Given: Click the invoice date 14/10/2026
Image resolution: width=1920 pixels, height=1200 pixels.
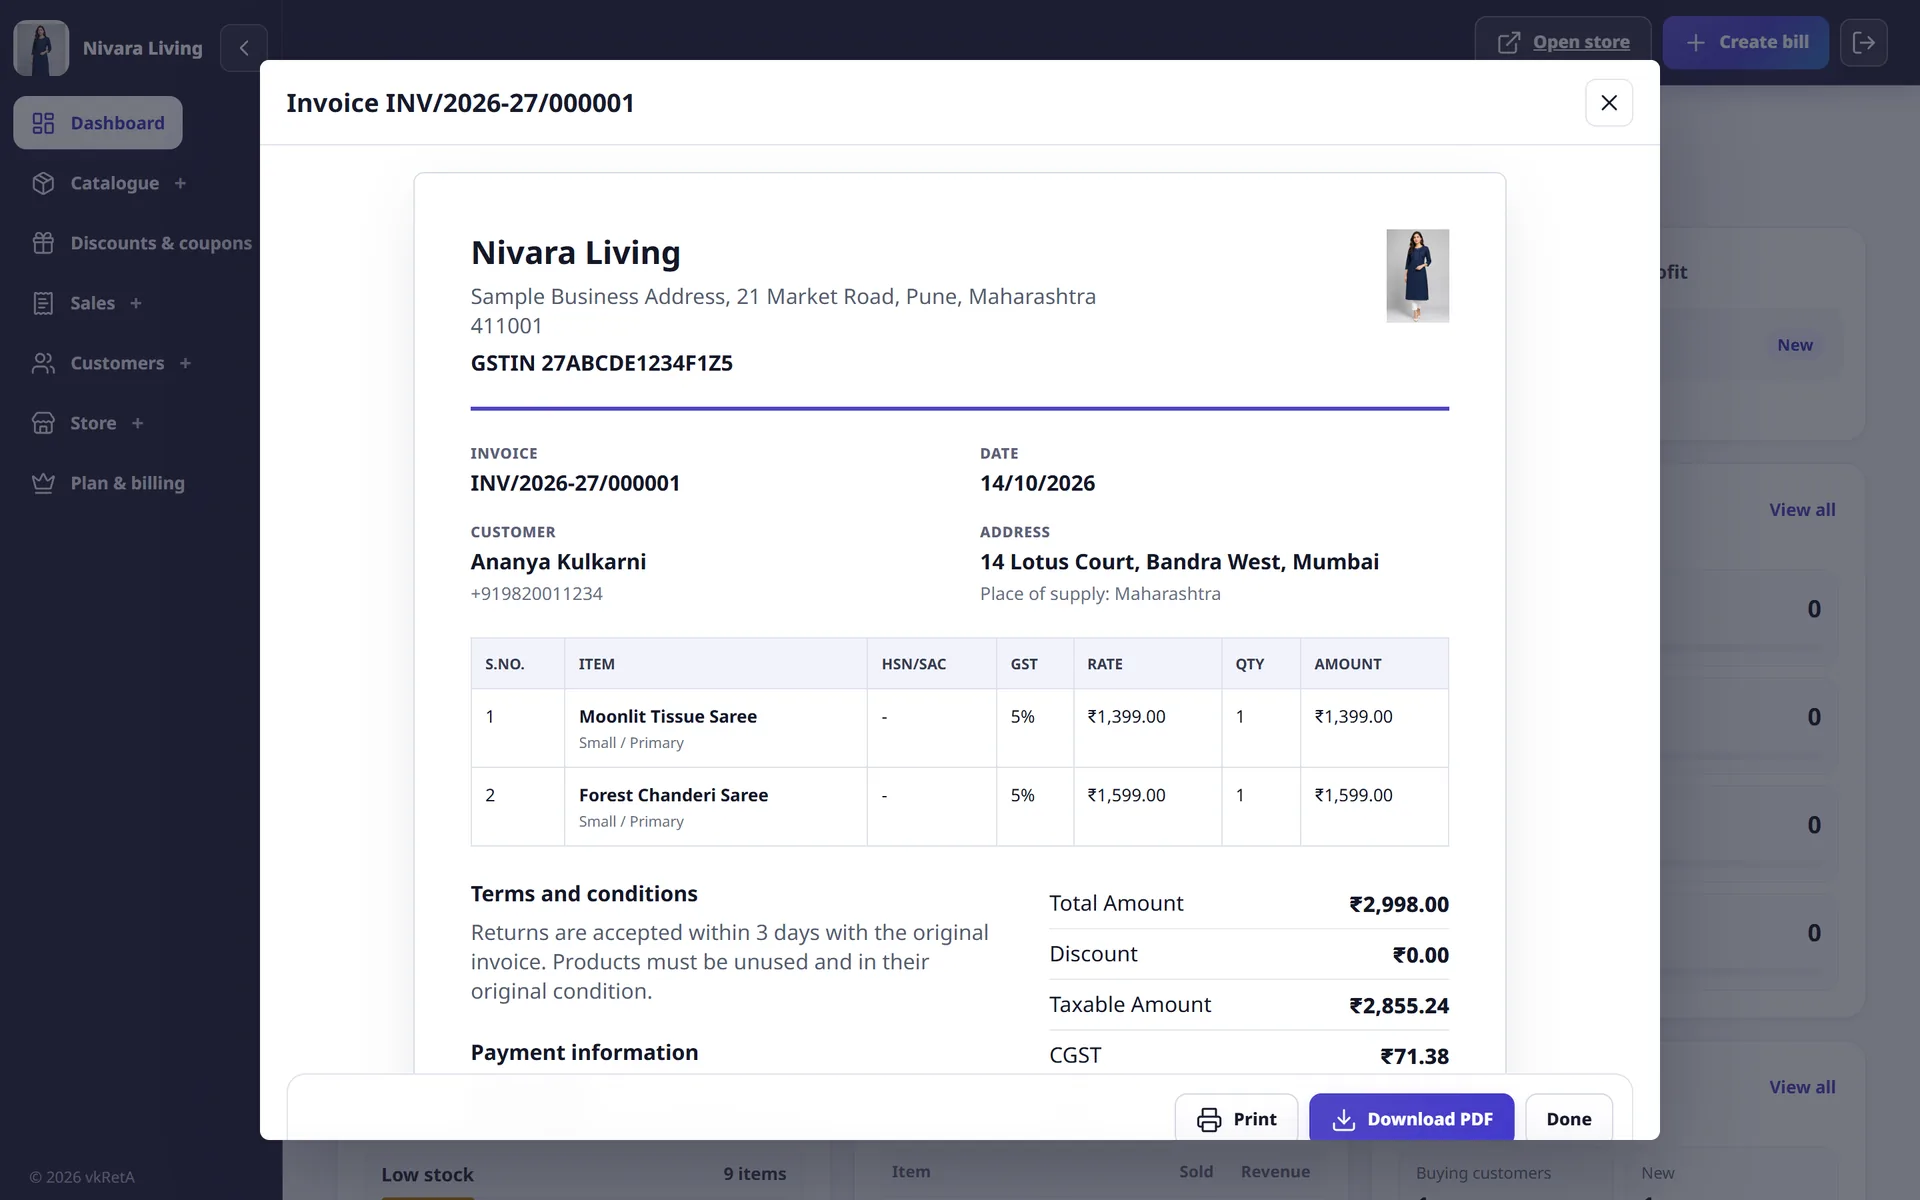Looking at the screenshot, I should point(1037,483).
